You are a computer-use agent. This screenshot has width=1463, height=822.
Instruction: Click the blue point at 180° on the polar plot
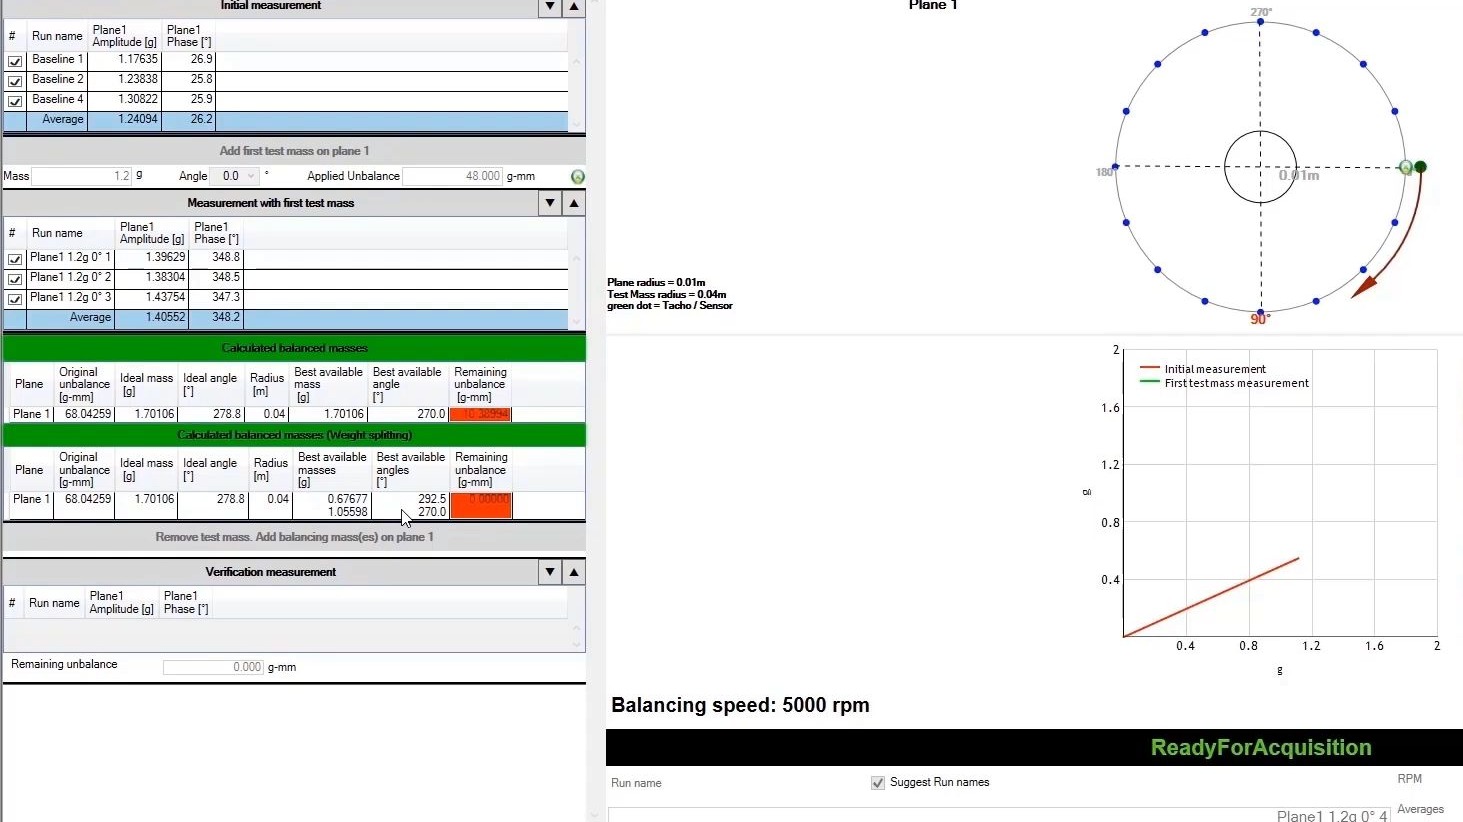[1115, 167]
